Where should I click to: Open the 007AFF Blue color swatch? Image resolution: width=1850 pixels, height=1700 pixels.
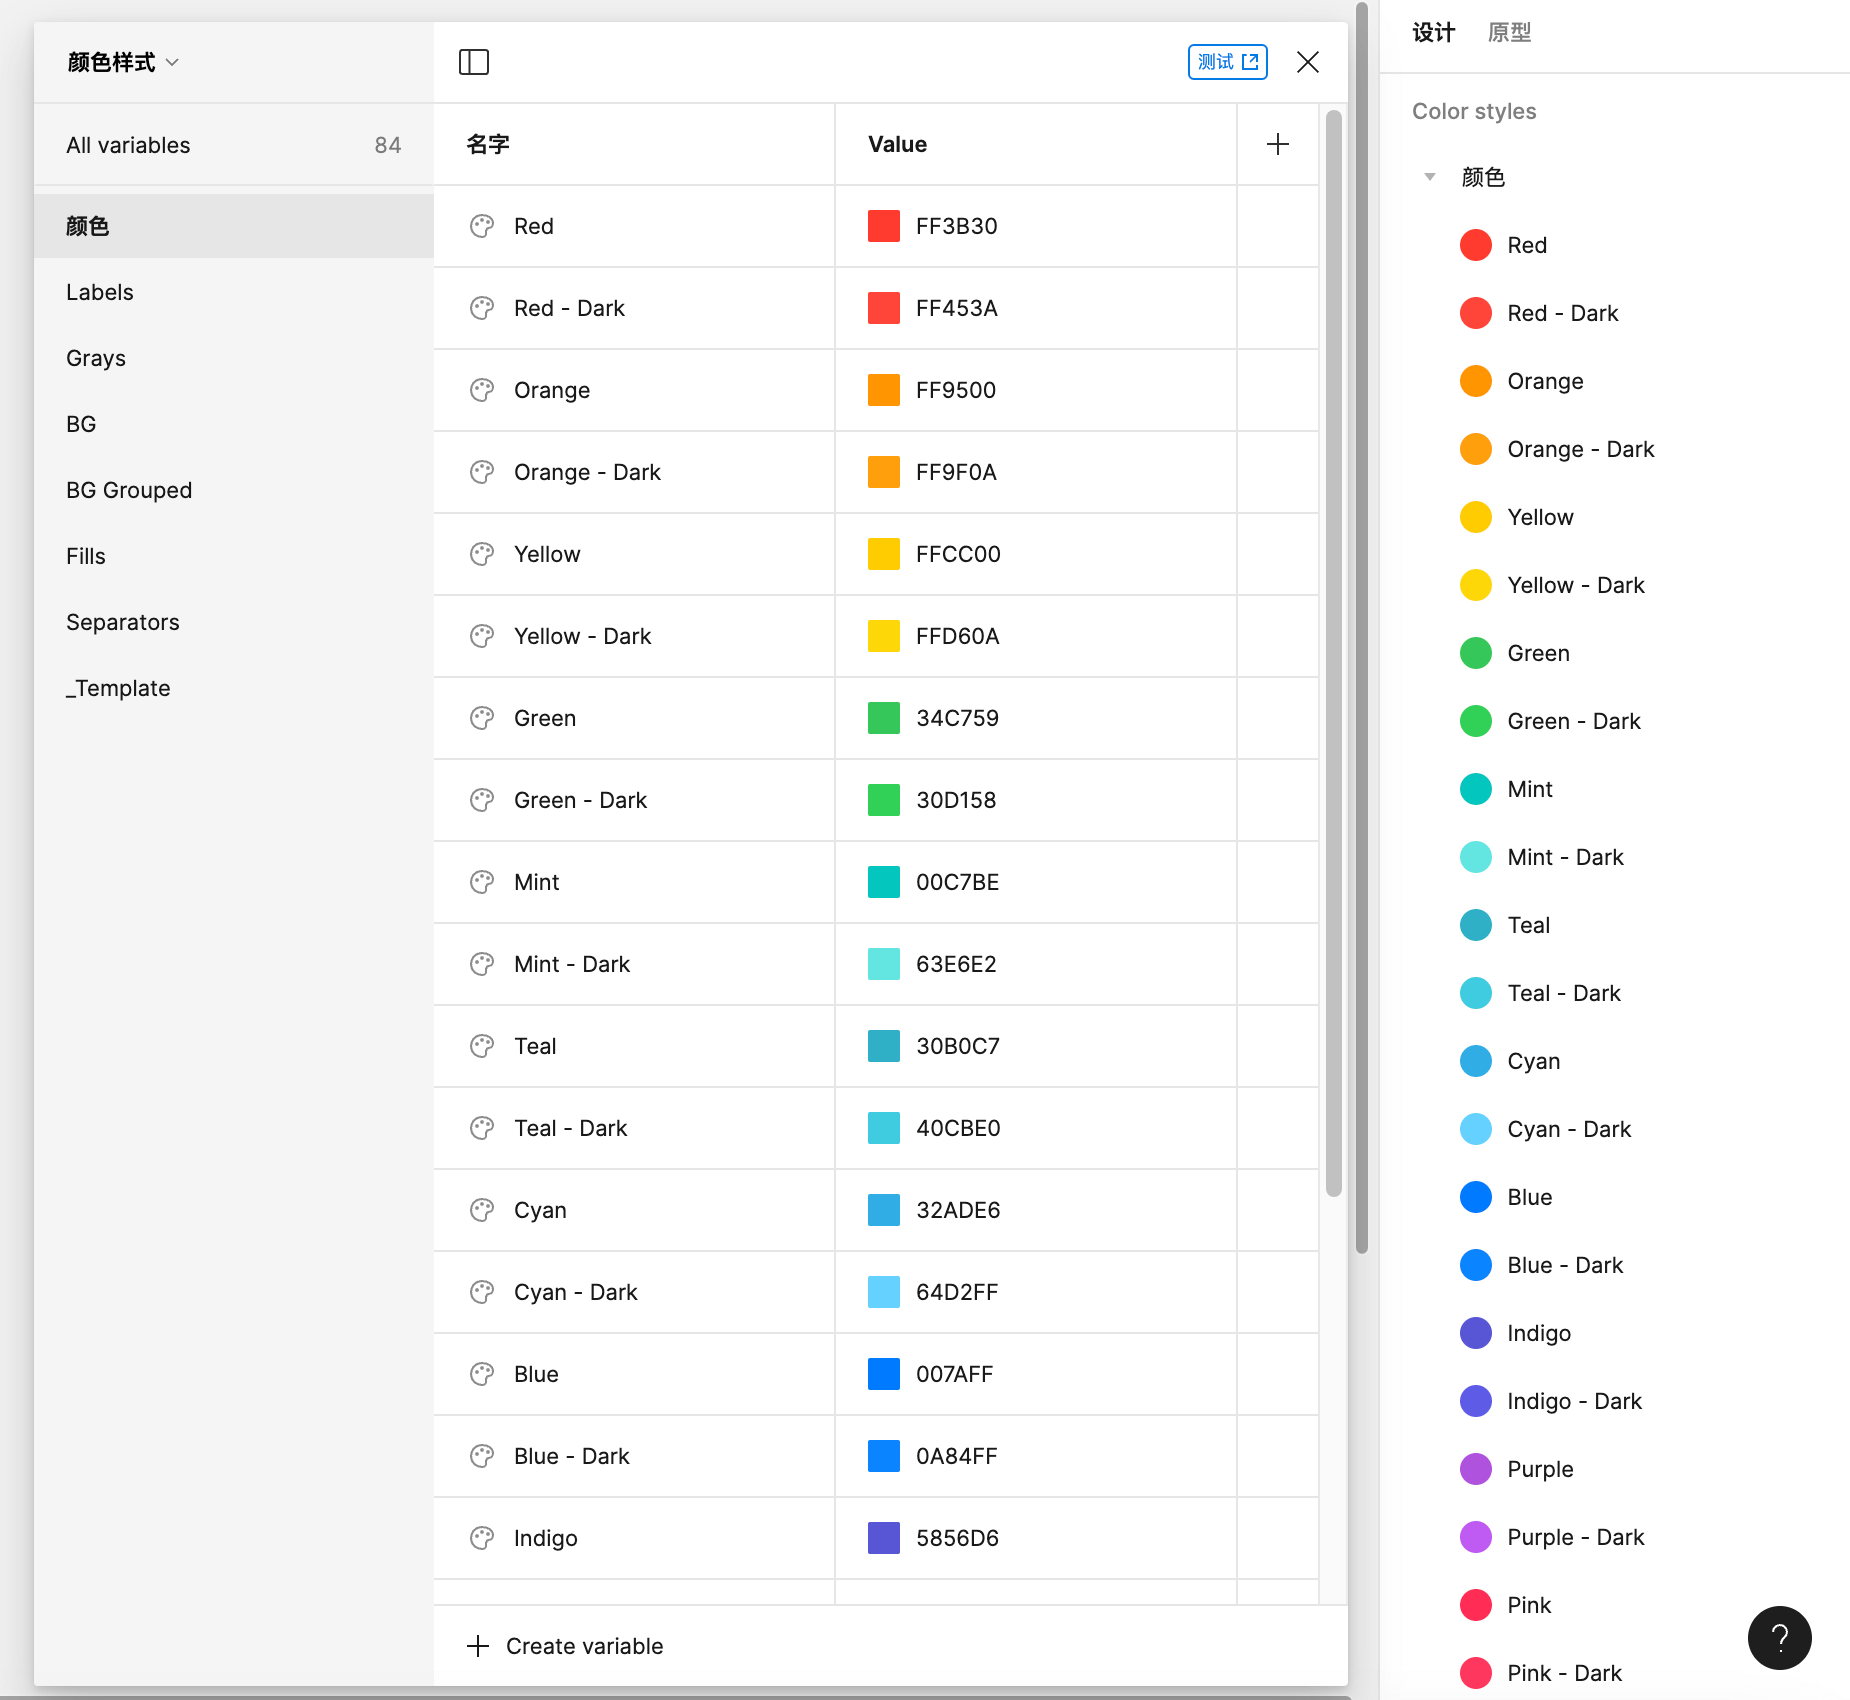coord(883,1374)
